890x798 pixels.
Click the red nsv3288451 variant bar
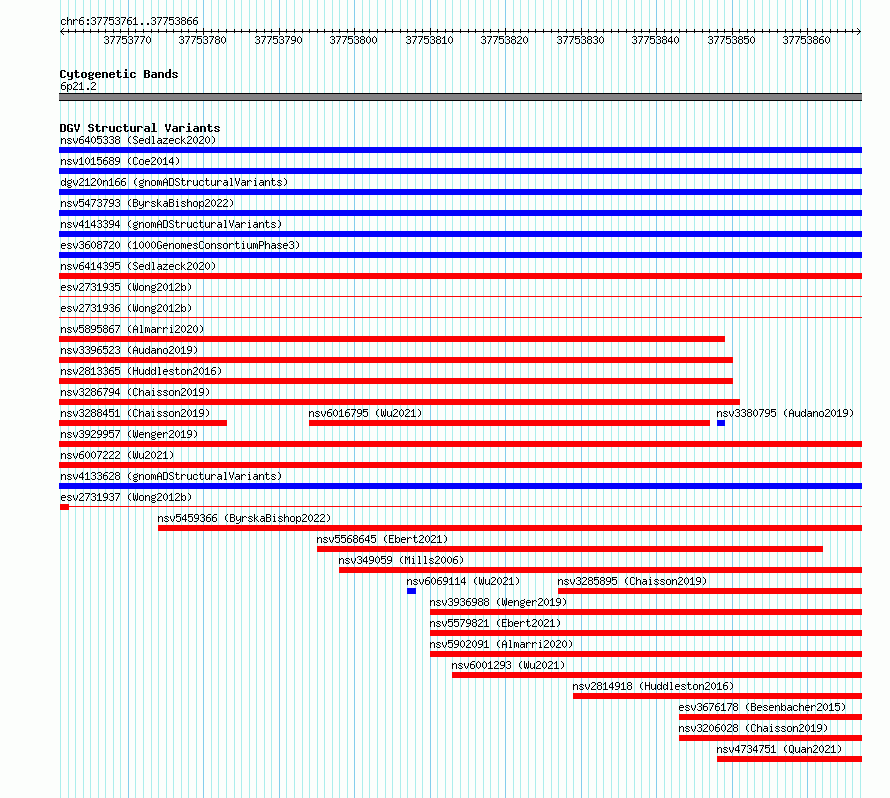pos(143,423)
